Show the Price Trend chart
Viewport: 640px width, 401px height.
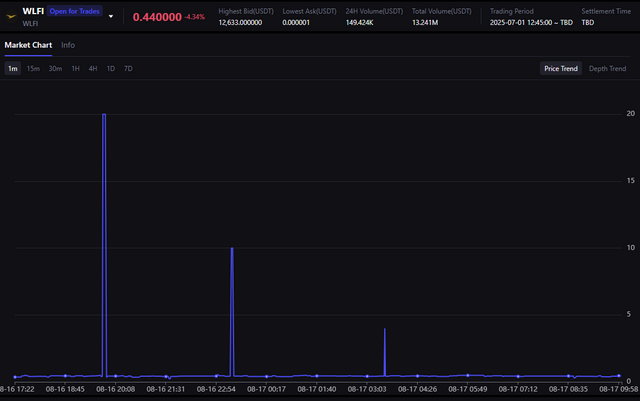click(561, 69)
